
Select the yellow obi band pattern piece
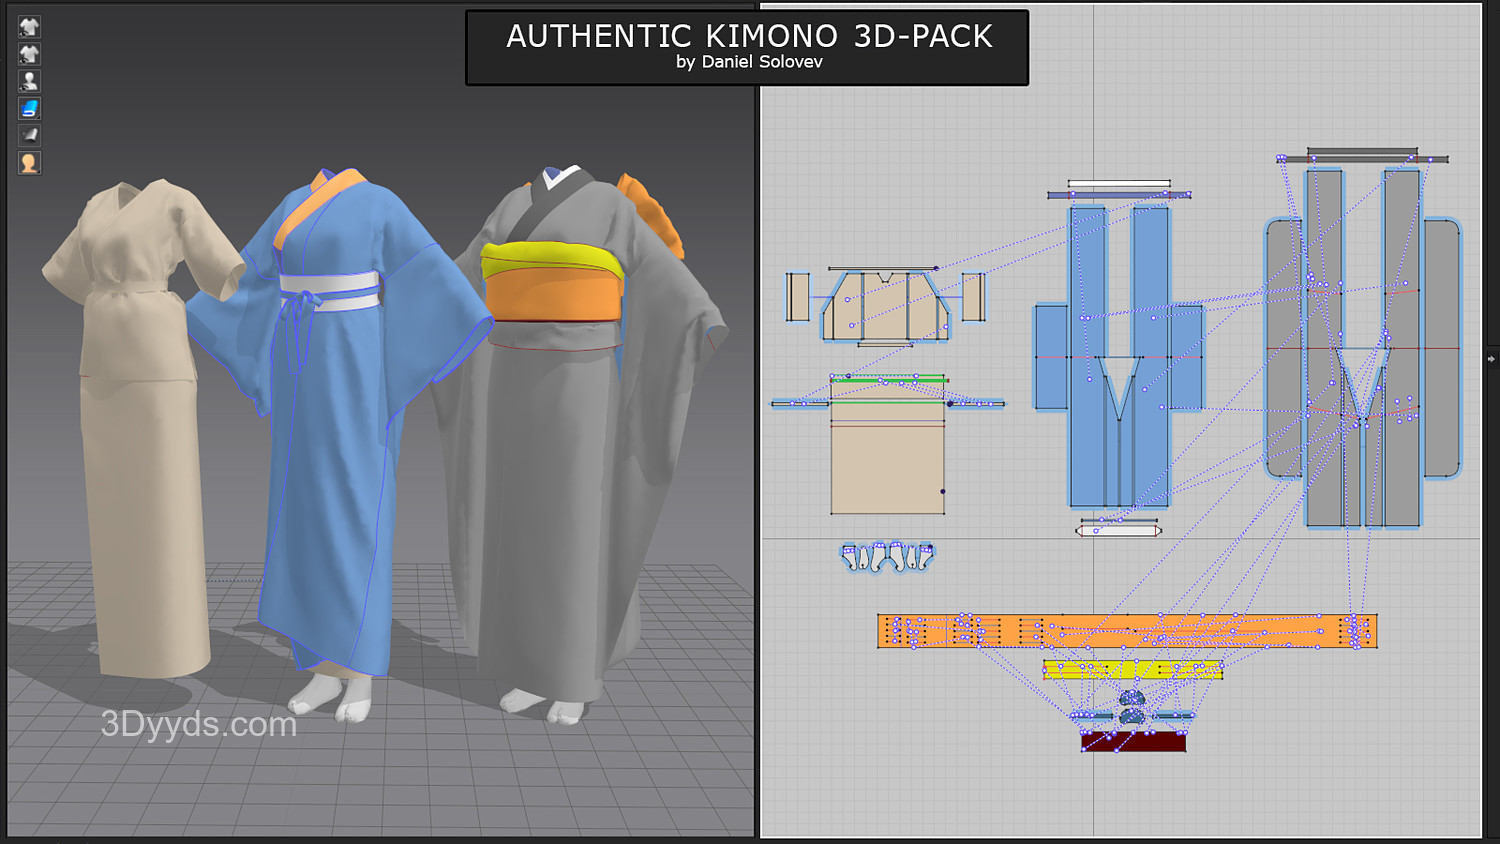click(1132, 670)
